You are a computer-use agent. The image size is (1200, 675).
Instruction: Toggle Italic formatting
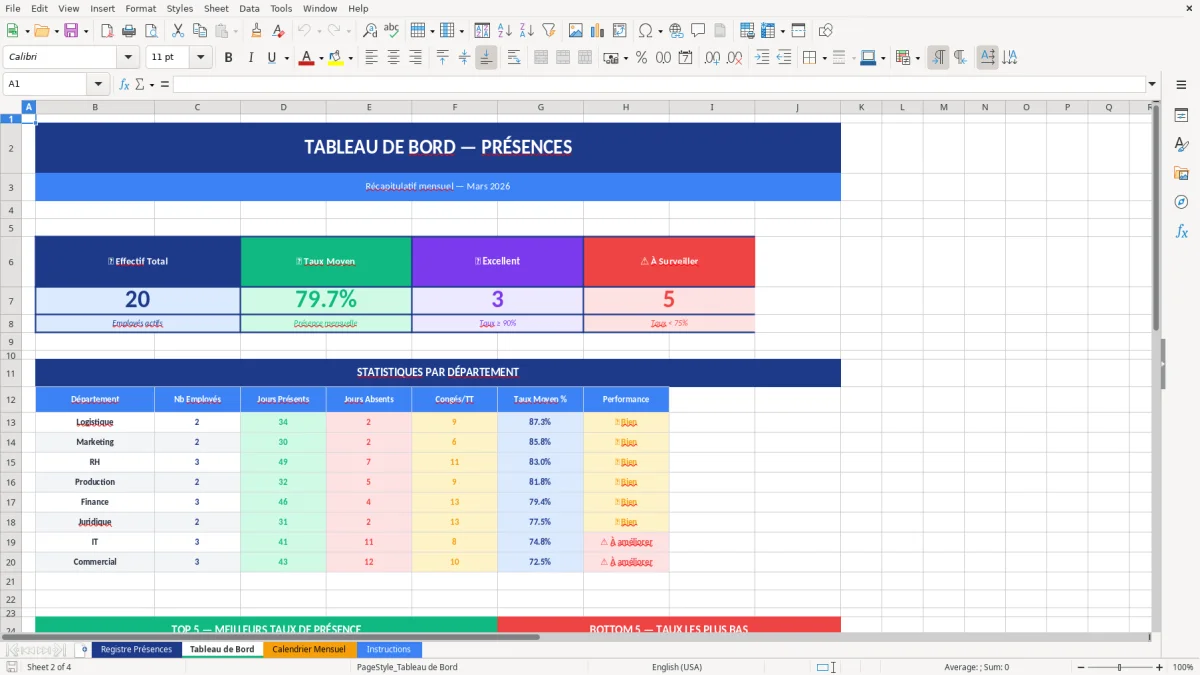point(250,58)
